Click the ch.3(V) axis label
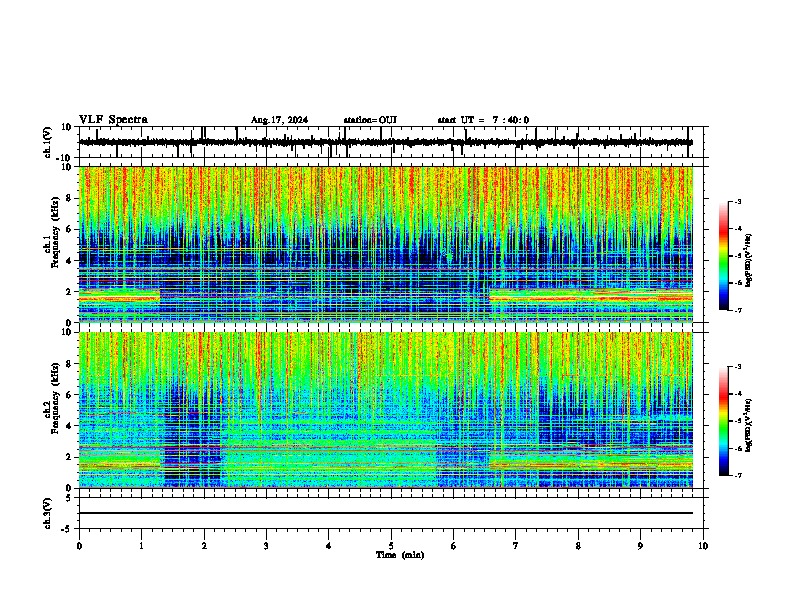Screen dimensions: 792x612 click(48, 513)
